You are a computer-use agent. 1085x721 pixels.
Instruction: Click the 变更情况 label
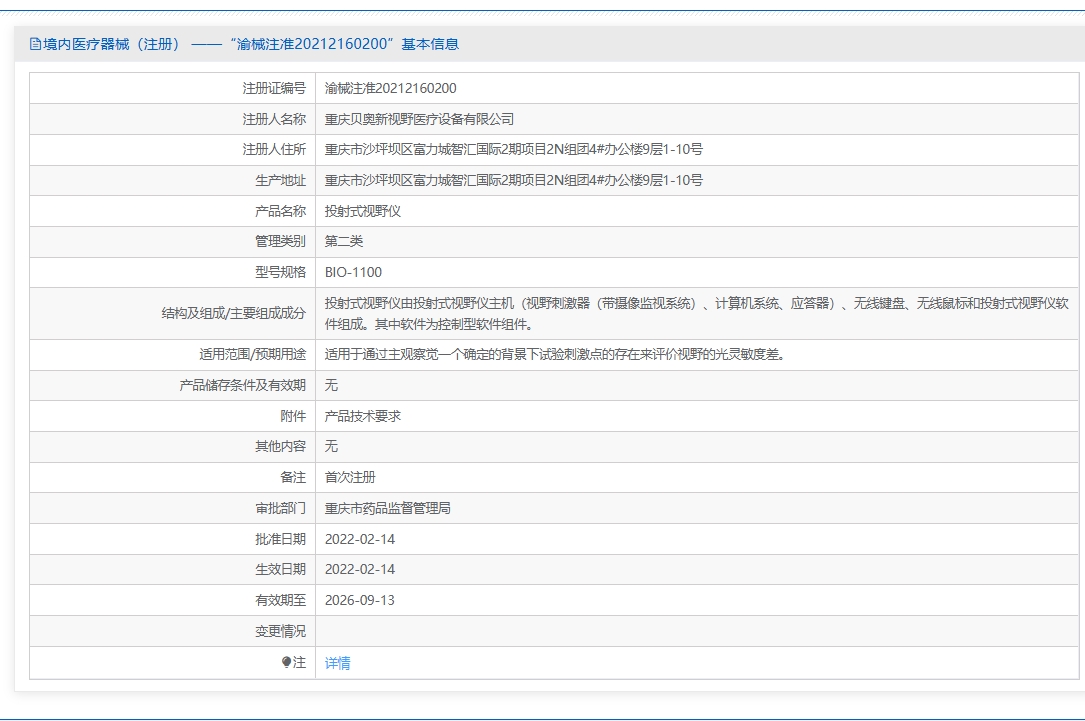point(280,632)
